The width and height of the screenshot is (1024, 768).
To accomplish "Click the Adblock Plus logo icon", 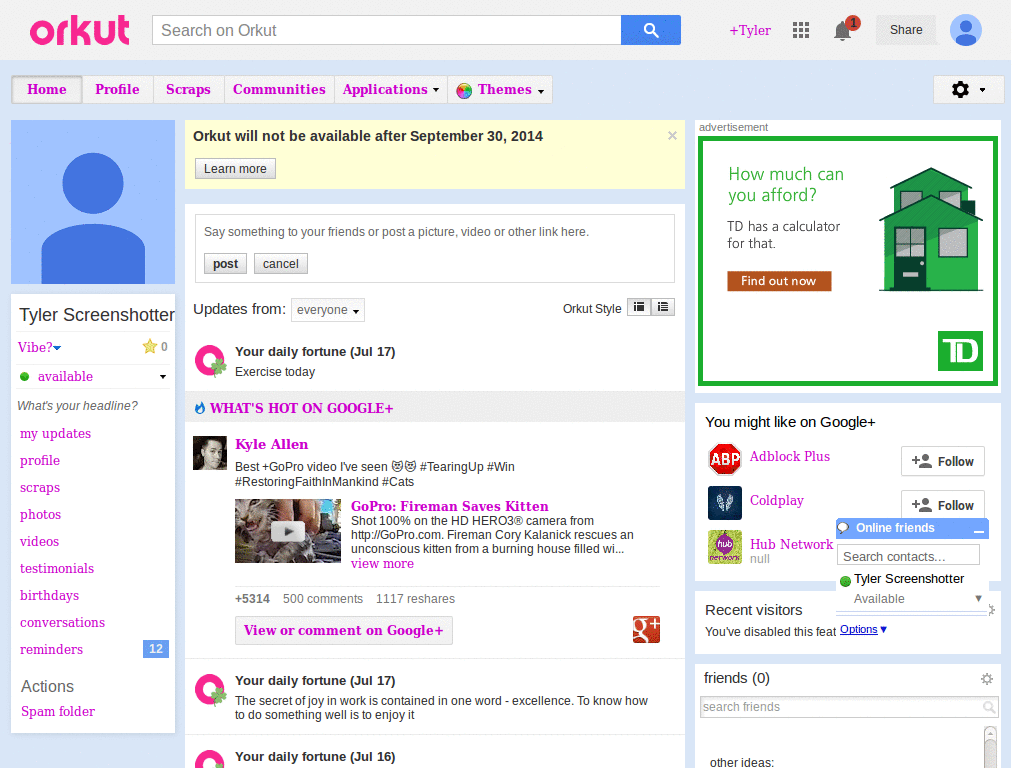I will 725,459.
